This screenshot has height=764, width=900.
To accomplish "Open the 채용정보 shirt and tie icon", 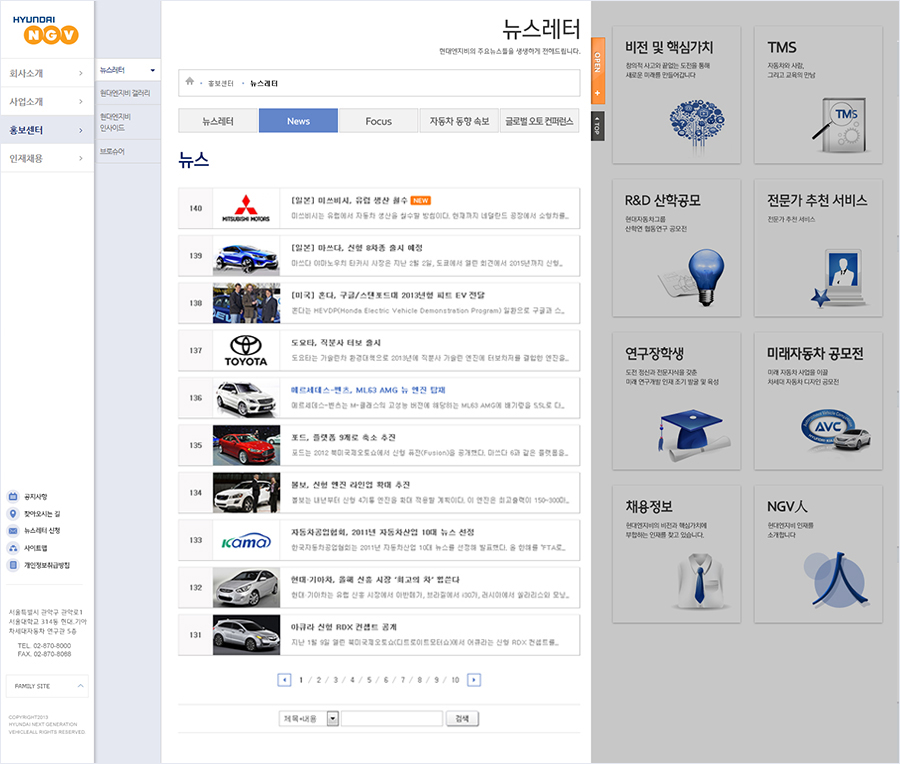I will click(x=700, y=581).
